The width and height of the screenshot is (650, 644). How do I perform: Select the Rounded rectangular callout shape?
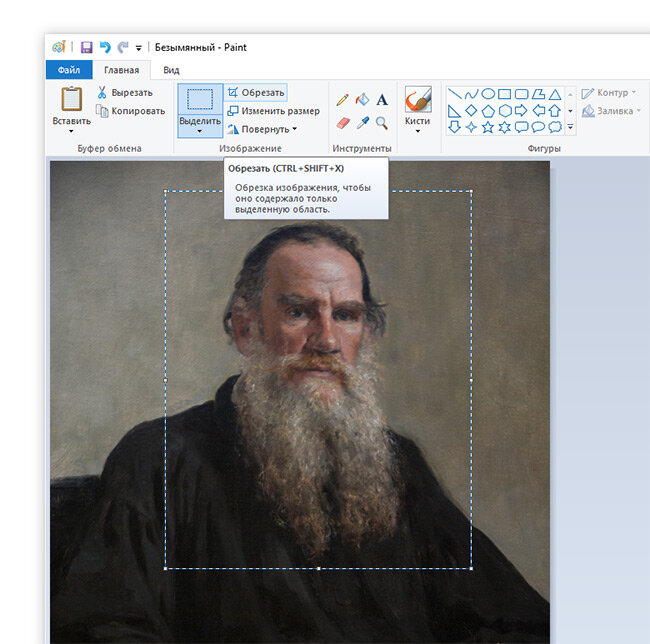521,127
